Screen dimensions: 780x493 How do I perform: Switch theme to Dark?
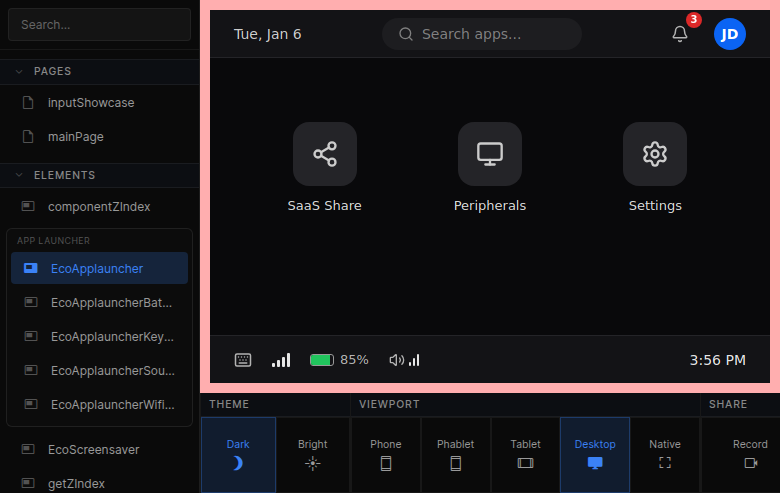(238, 454)
